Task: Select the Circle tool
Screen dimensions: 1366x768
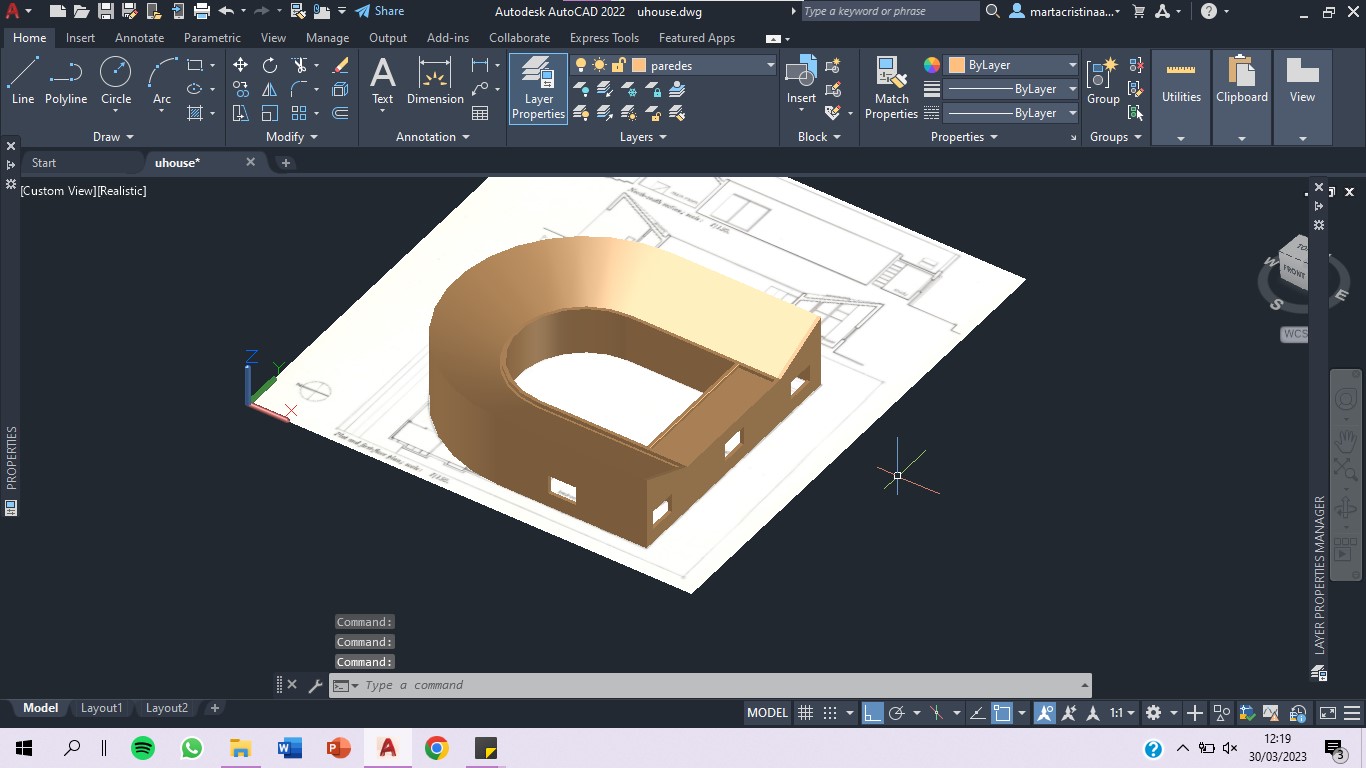Action: (116, 81)
